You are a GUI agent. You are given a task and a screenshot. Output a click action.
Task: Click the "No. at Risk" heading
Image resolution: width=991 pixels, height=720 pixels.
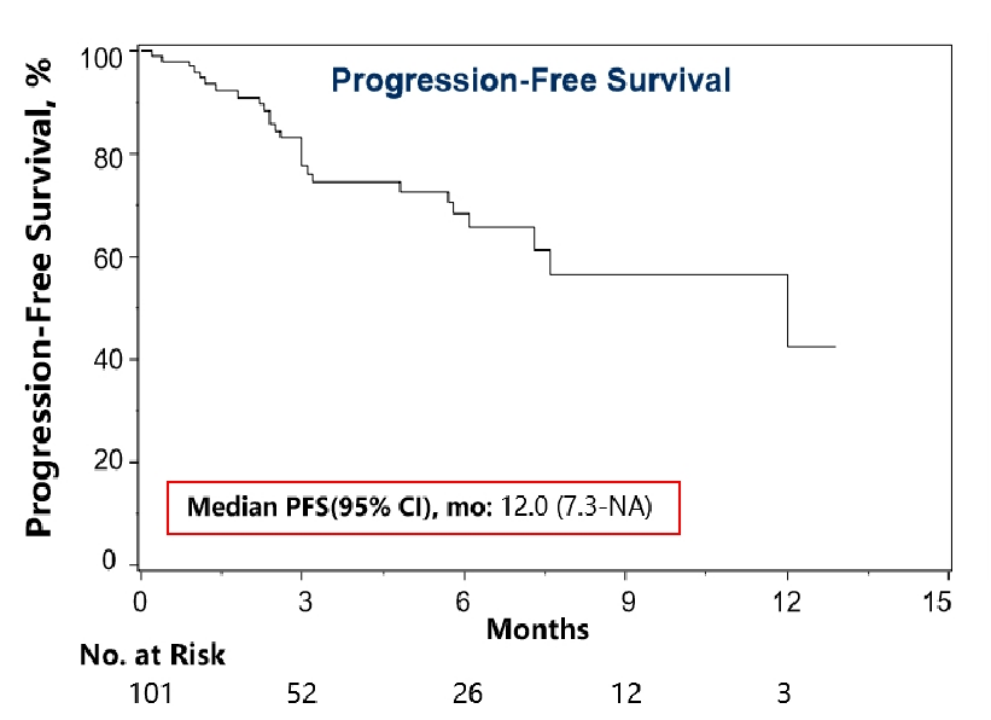152,656
